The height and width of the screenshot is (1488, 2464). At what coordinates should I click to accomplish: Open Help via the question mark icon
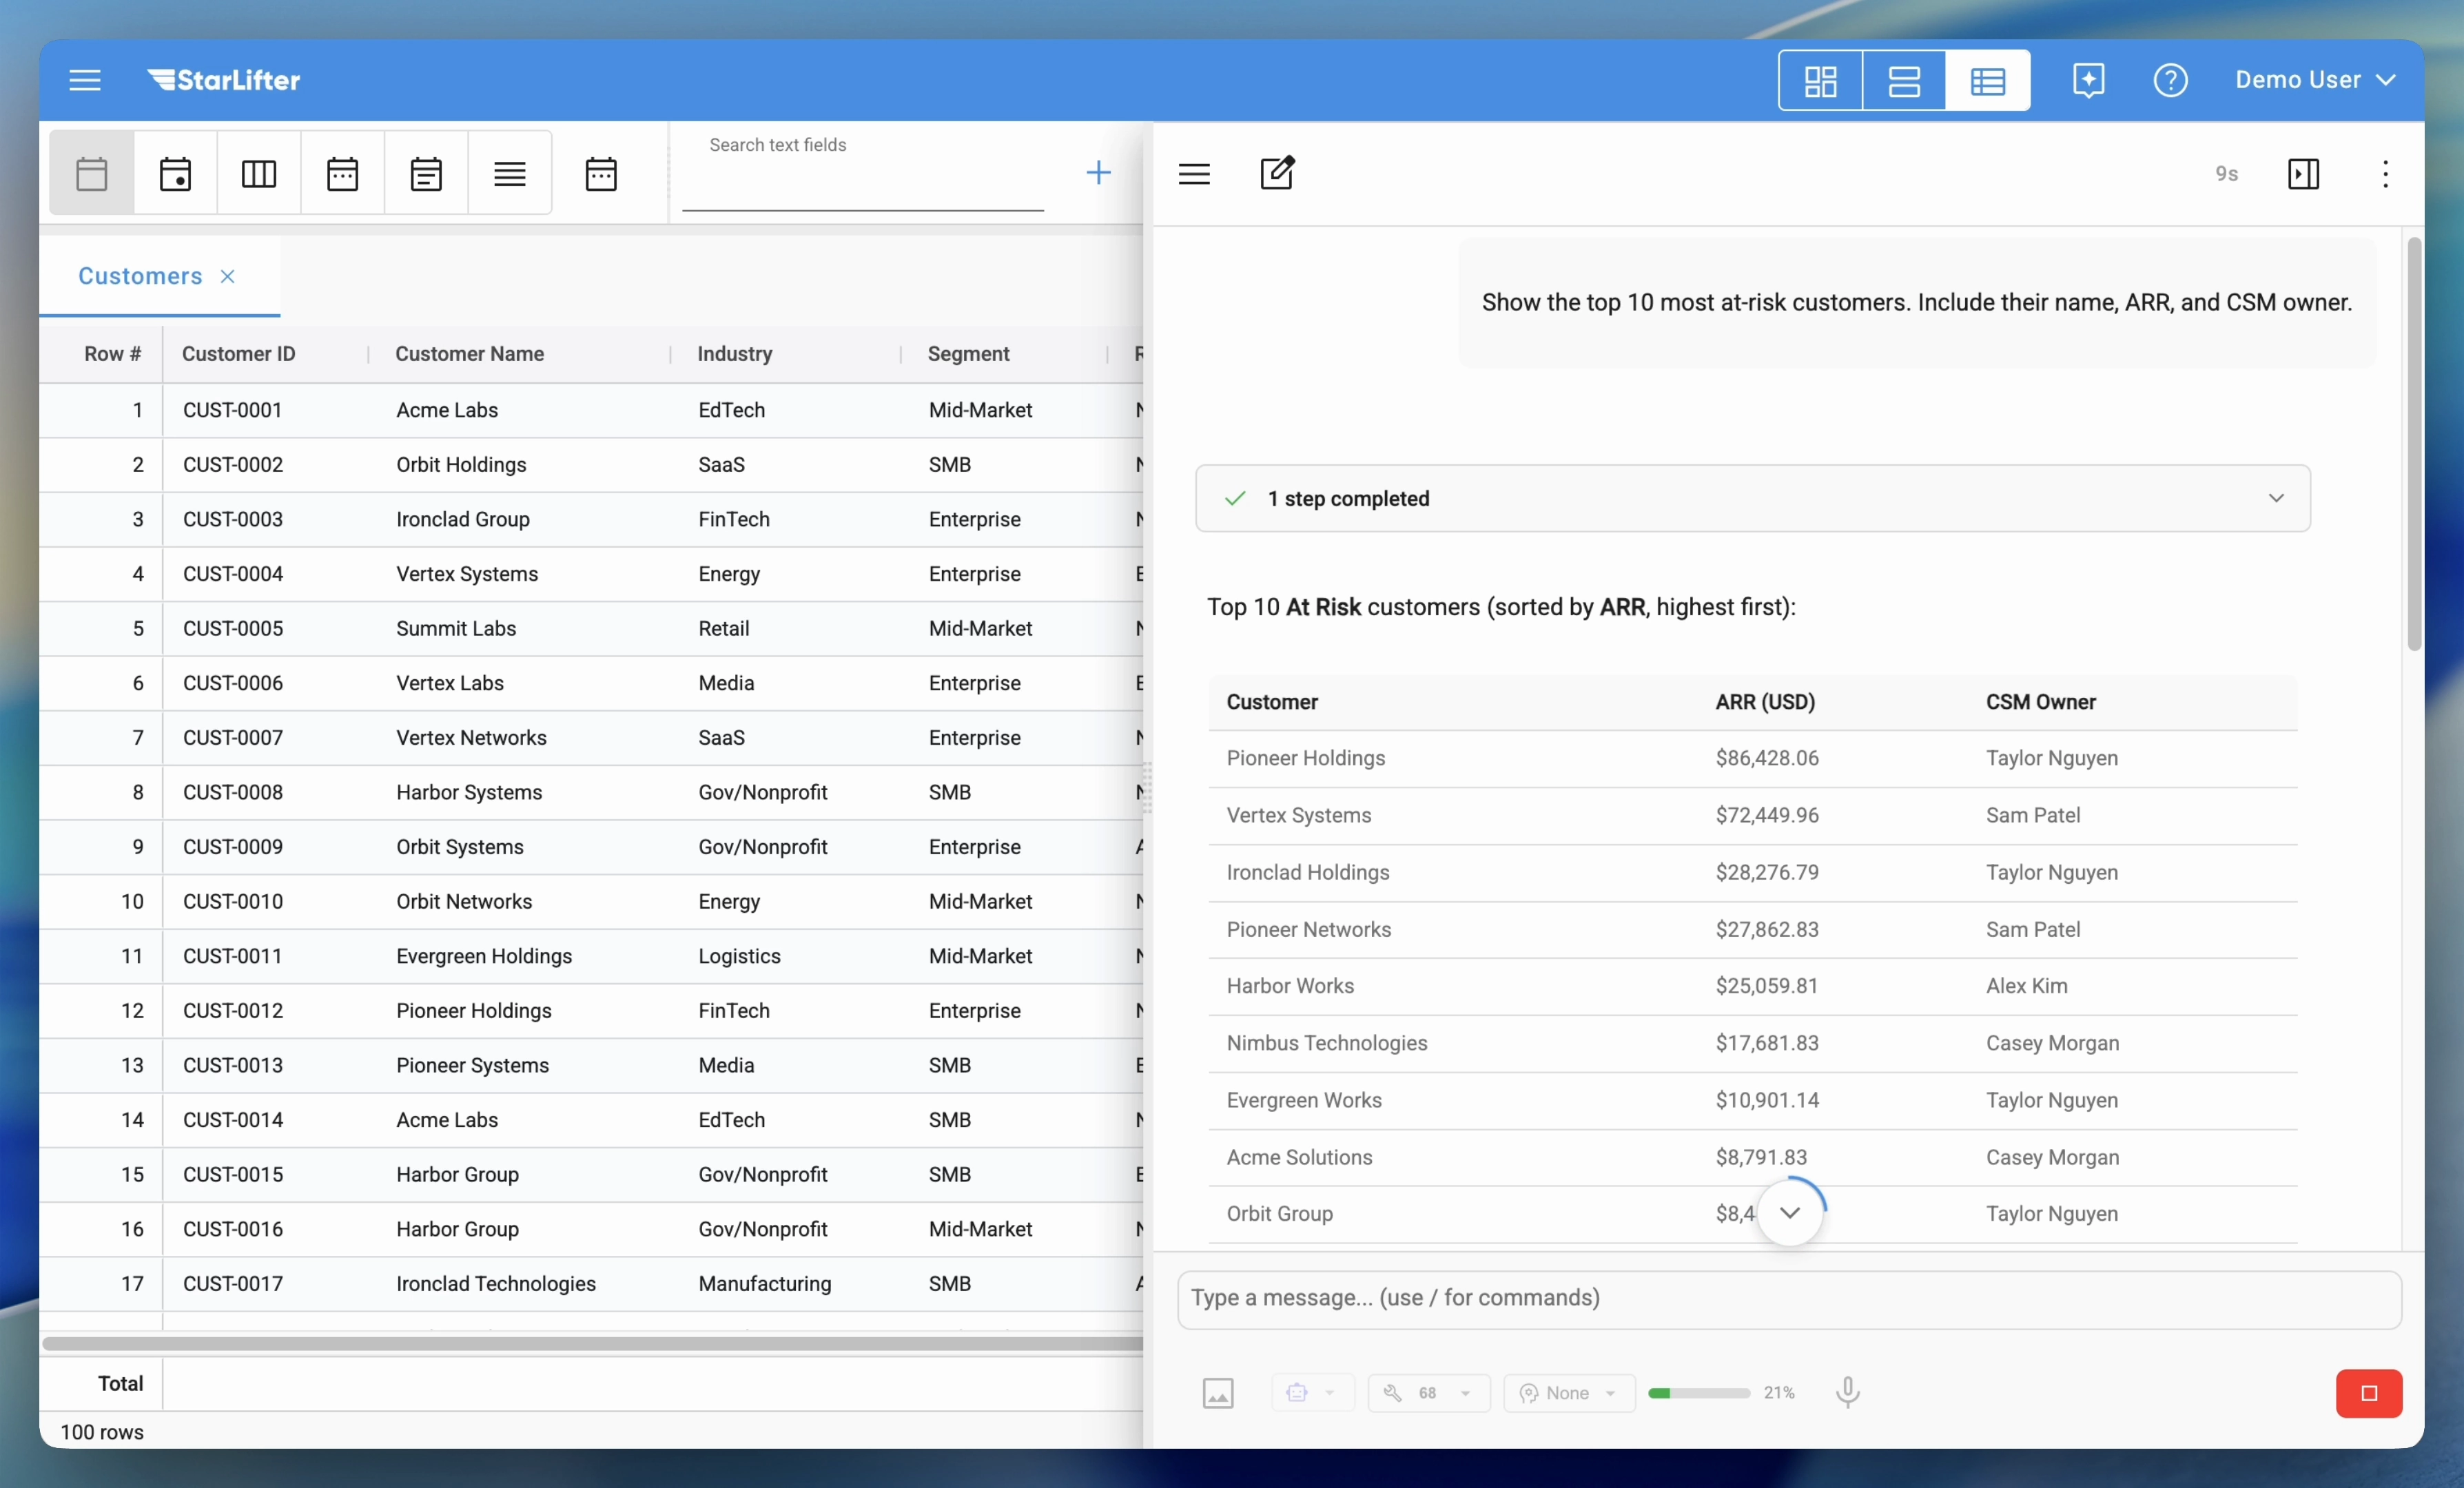[2170, 80]
